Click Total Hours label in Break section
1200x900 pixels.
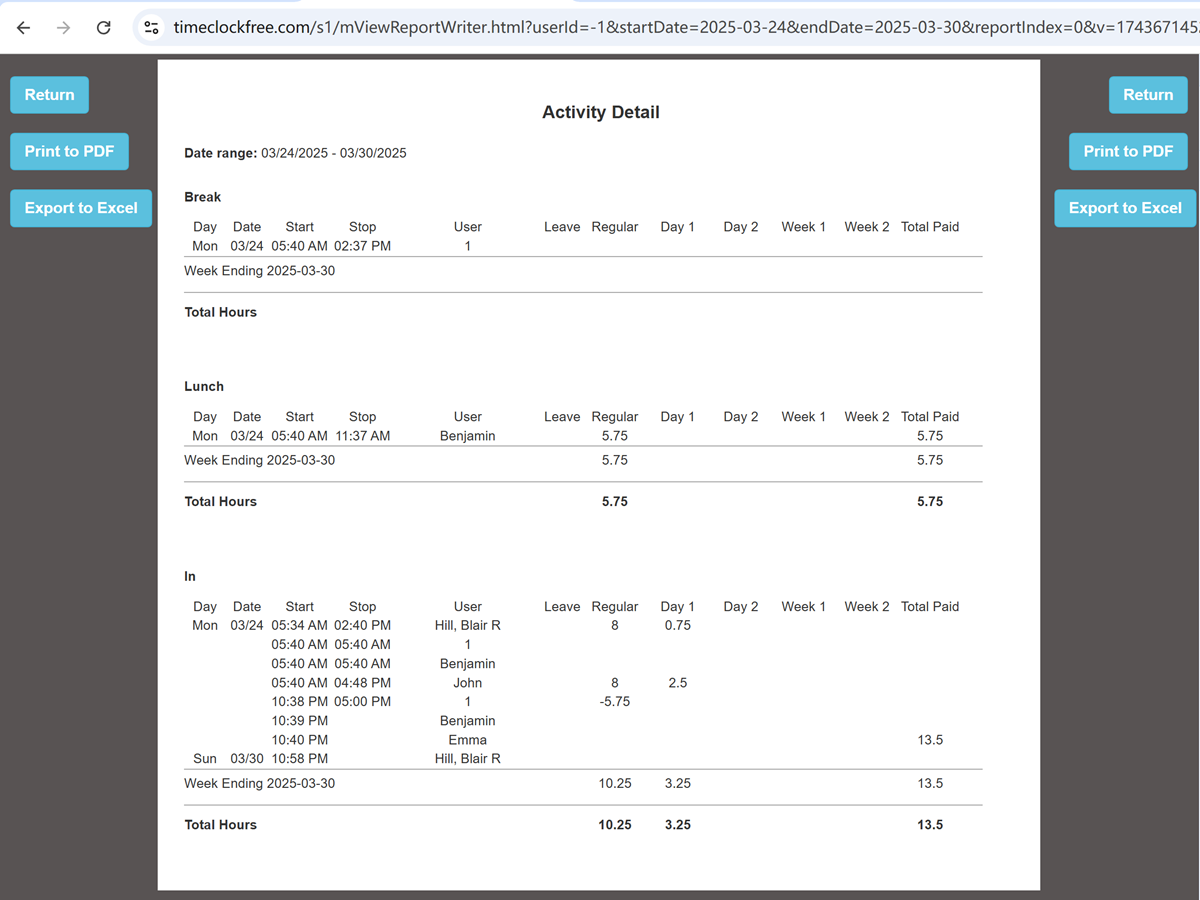tap(221, 312)
